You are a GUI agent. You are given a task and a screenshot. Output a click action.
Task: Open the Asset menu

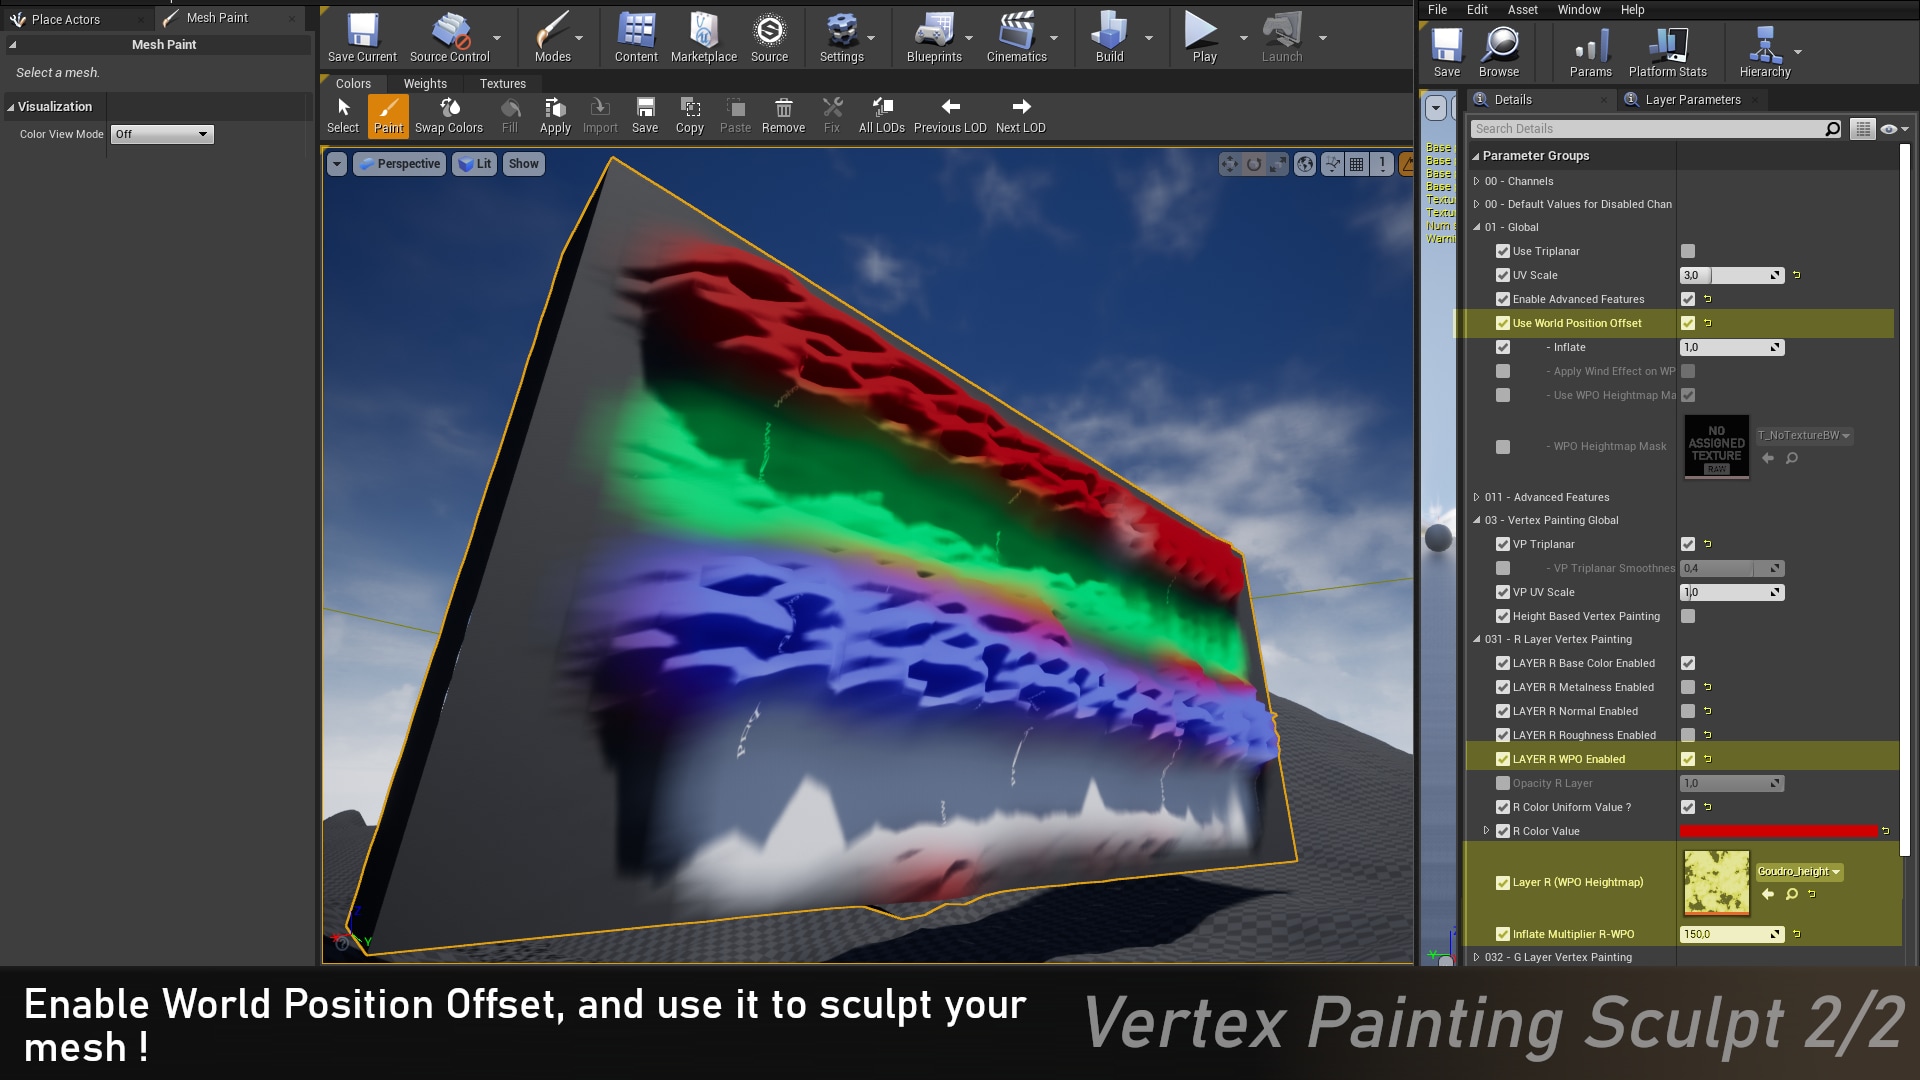point(1522,10)
